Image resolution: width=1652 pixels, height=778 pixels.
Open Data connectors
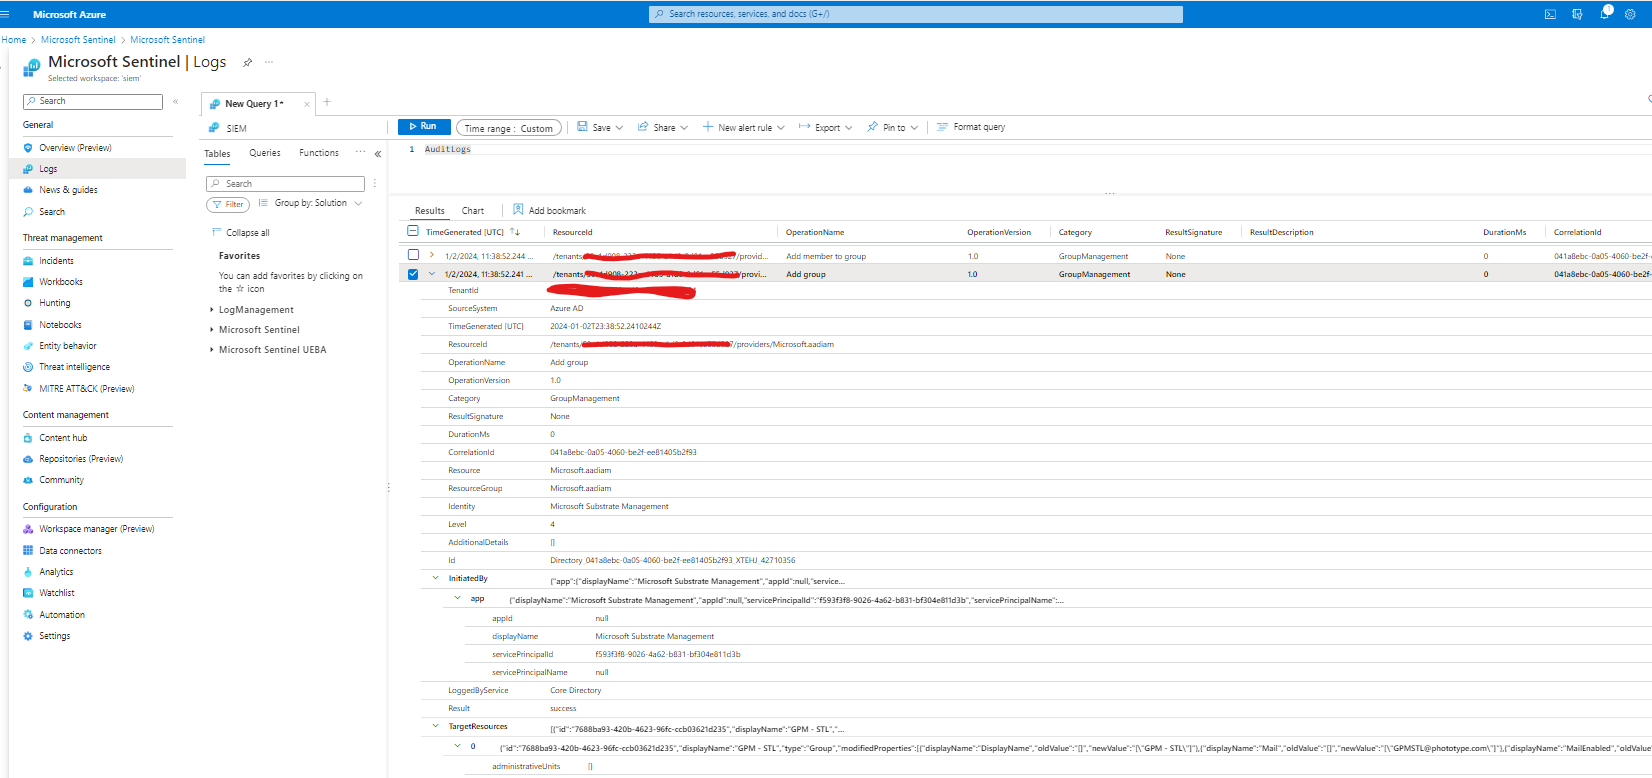click(70, 551)
